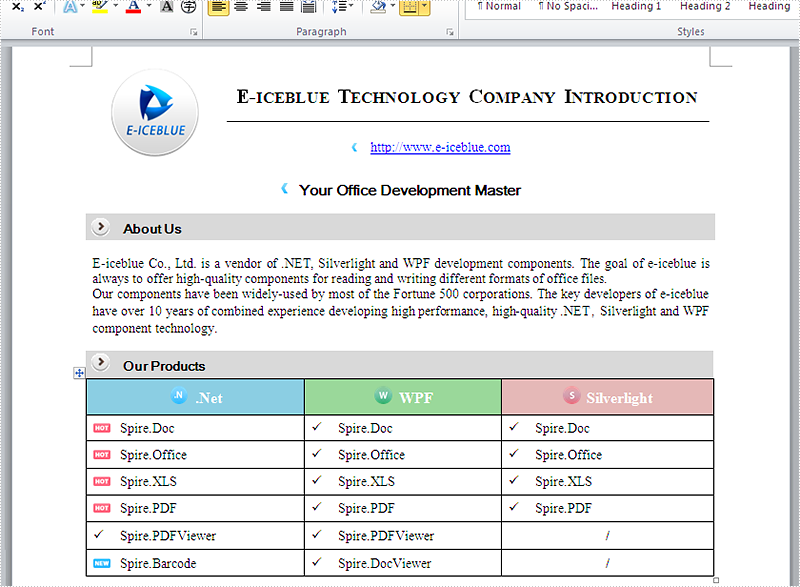Click the HOT badge beside Spire.Doc
Viewport: 800px width, 587px height.
coord(102,428)
